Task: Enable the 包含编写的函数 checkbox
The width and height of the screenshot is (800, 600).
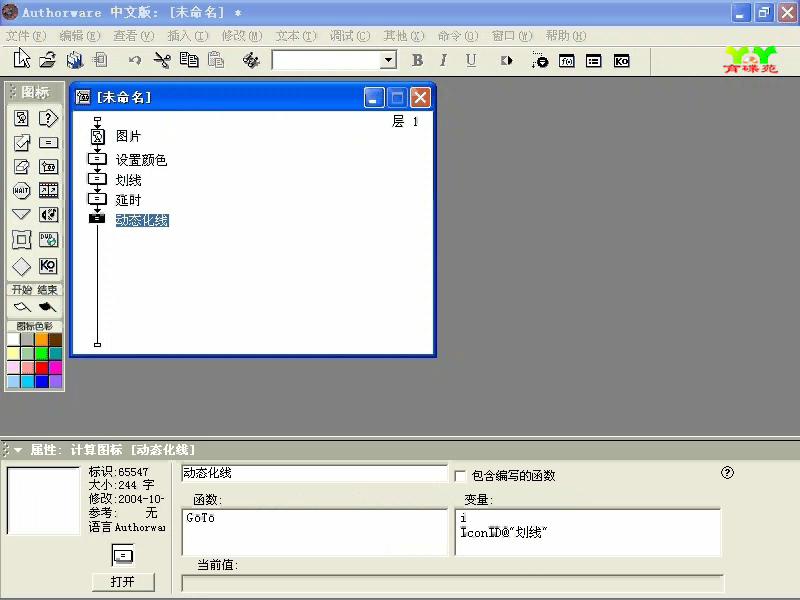Action: coord(460,476)
